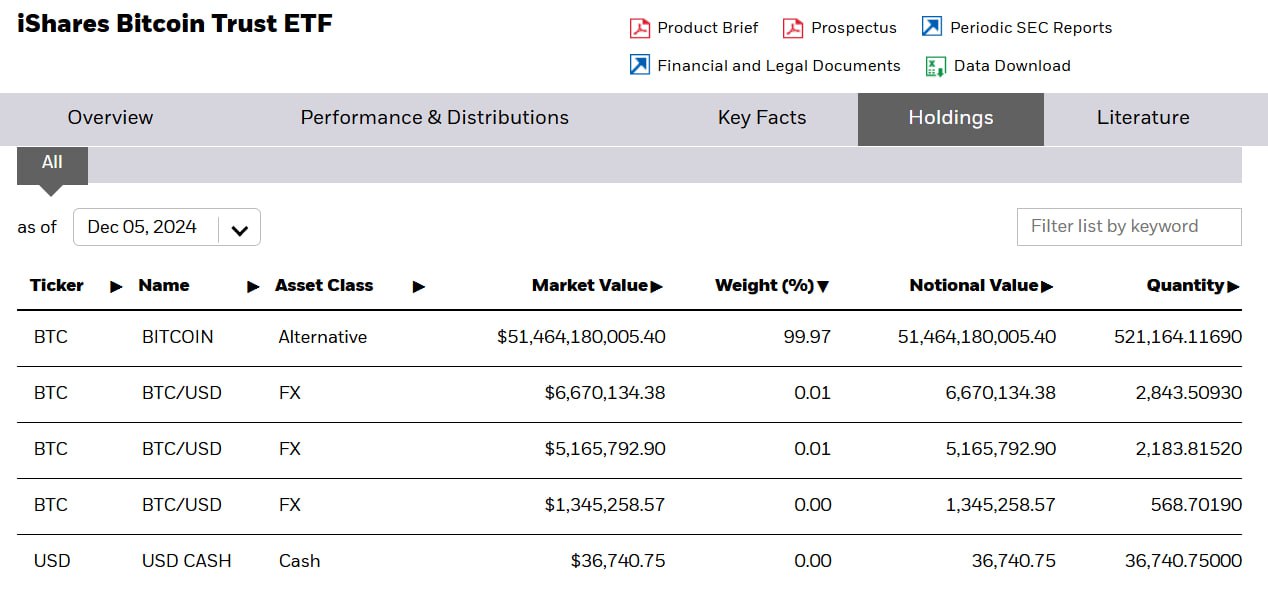Sort by Ticker column arrow
The image size is (1268, 603).
[116, 287]
